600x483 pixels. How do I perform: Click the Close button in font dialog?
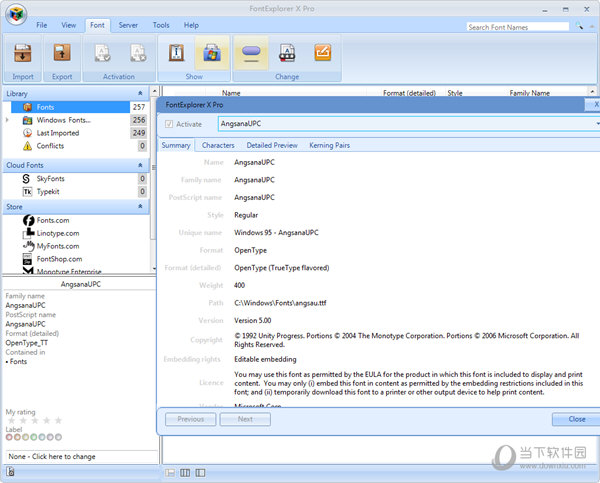(x=576, y=419)
